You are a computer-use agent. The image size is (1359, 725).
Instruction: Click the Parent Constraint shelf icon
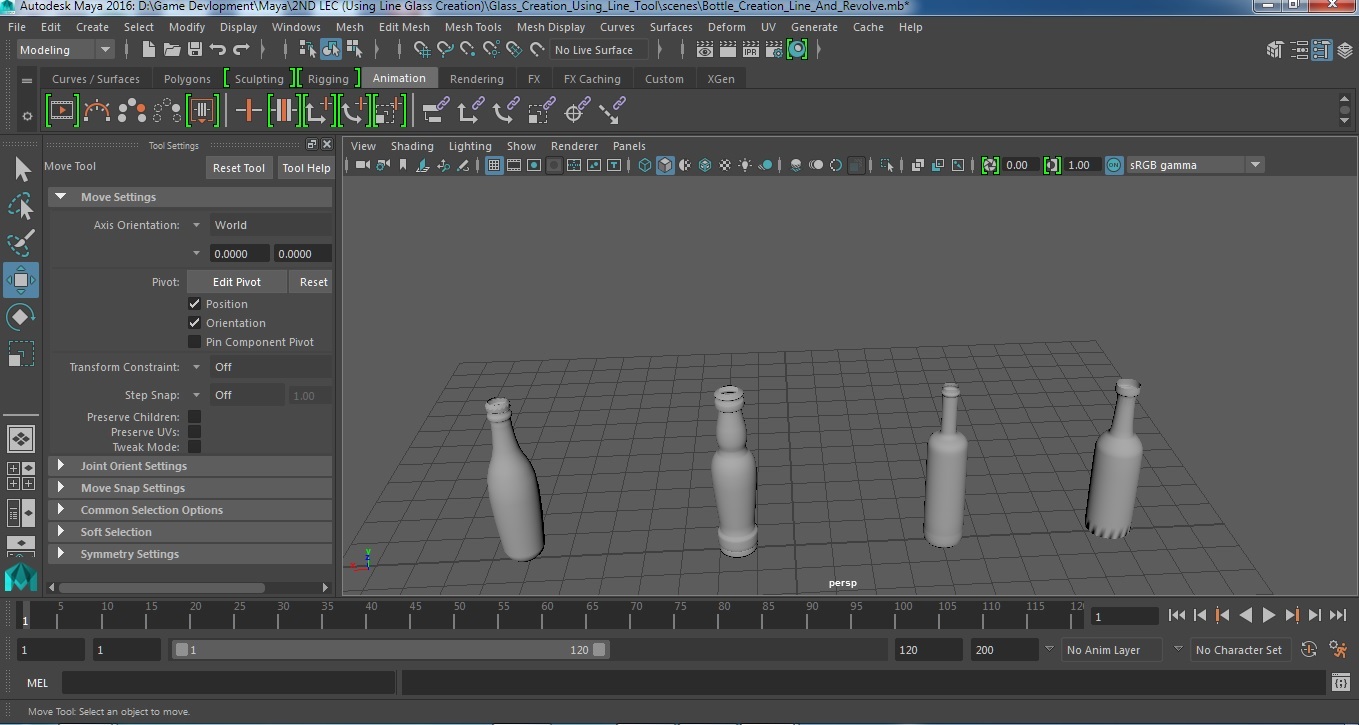(434, 110)
